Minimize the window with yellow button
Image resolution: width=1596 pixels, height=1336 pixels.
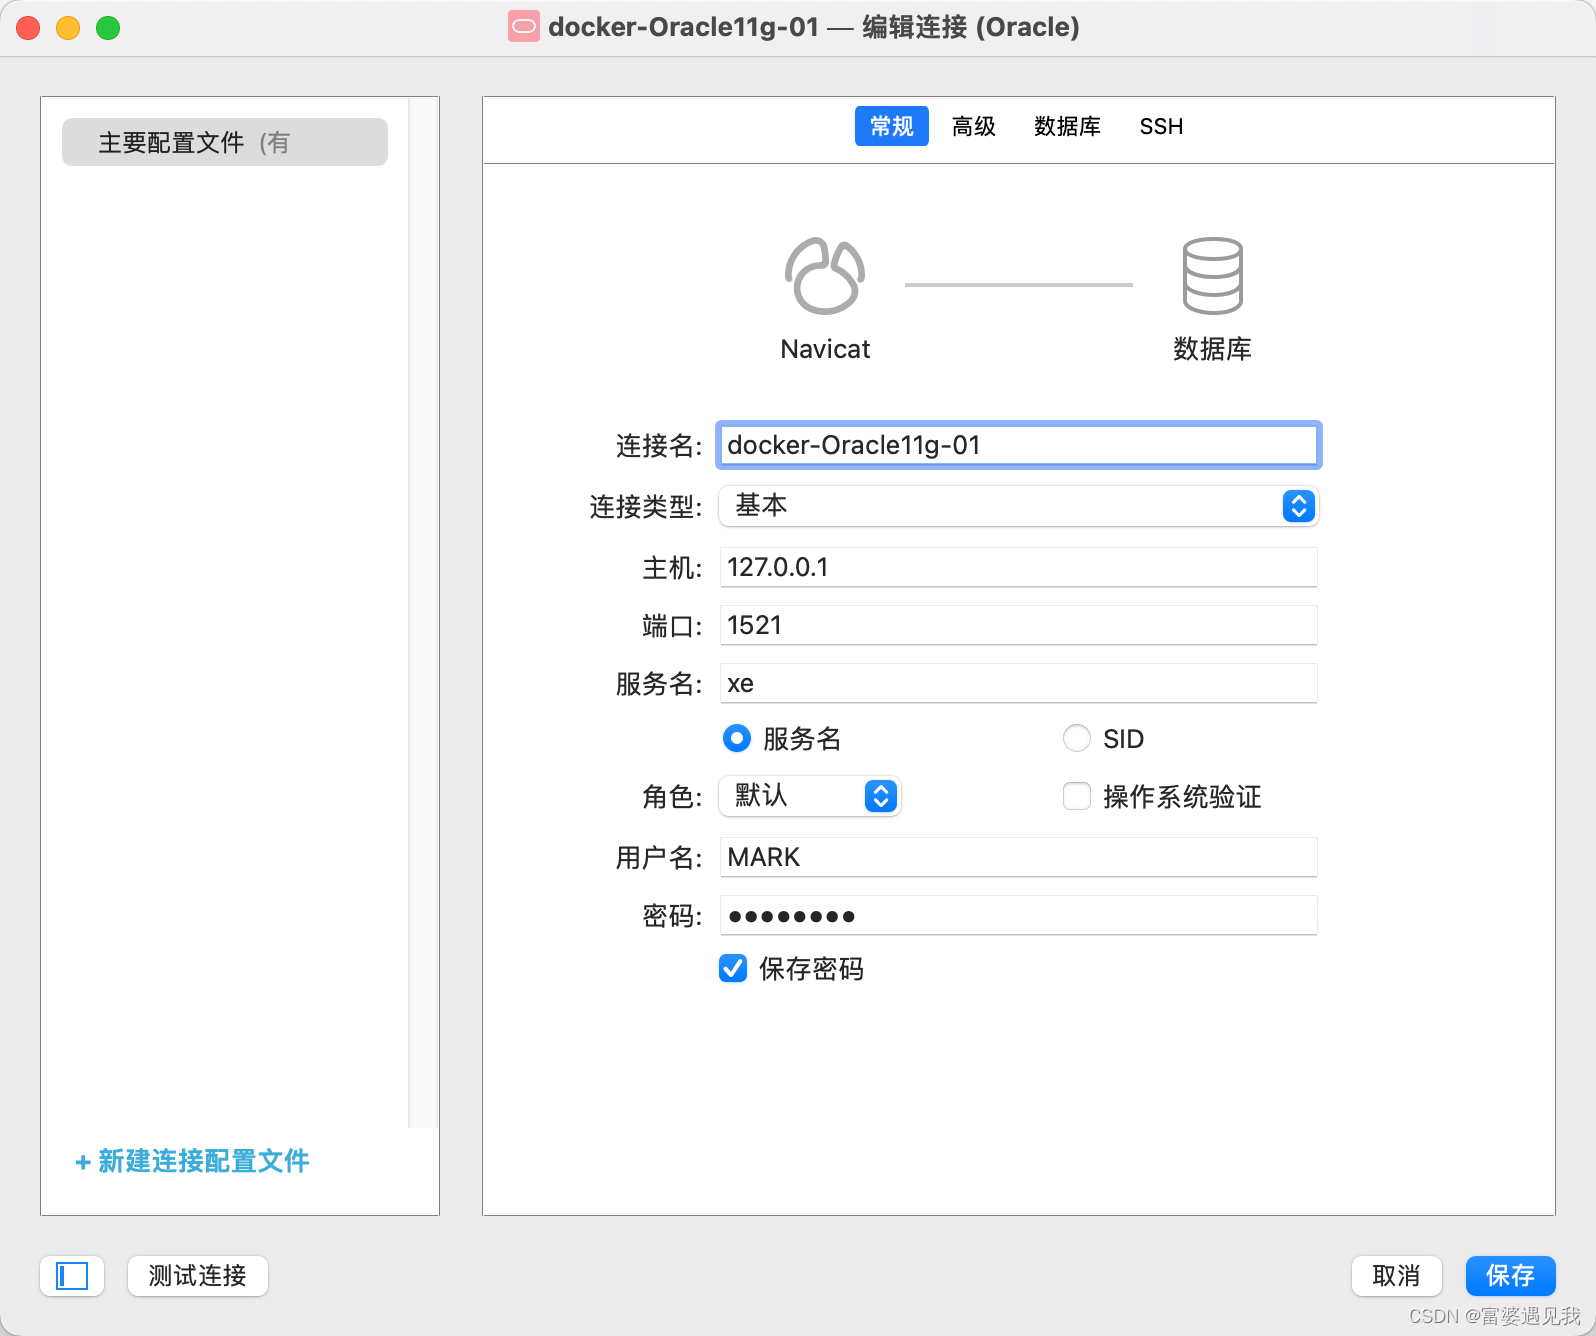(68, 28)
